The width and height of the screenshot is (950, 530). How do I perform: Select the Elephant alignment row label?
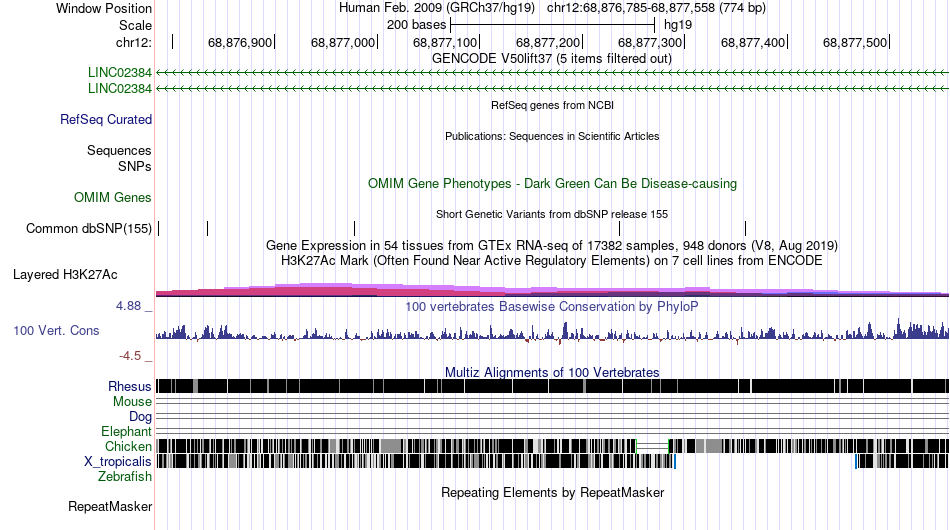click(x=126, y=431)
